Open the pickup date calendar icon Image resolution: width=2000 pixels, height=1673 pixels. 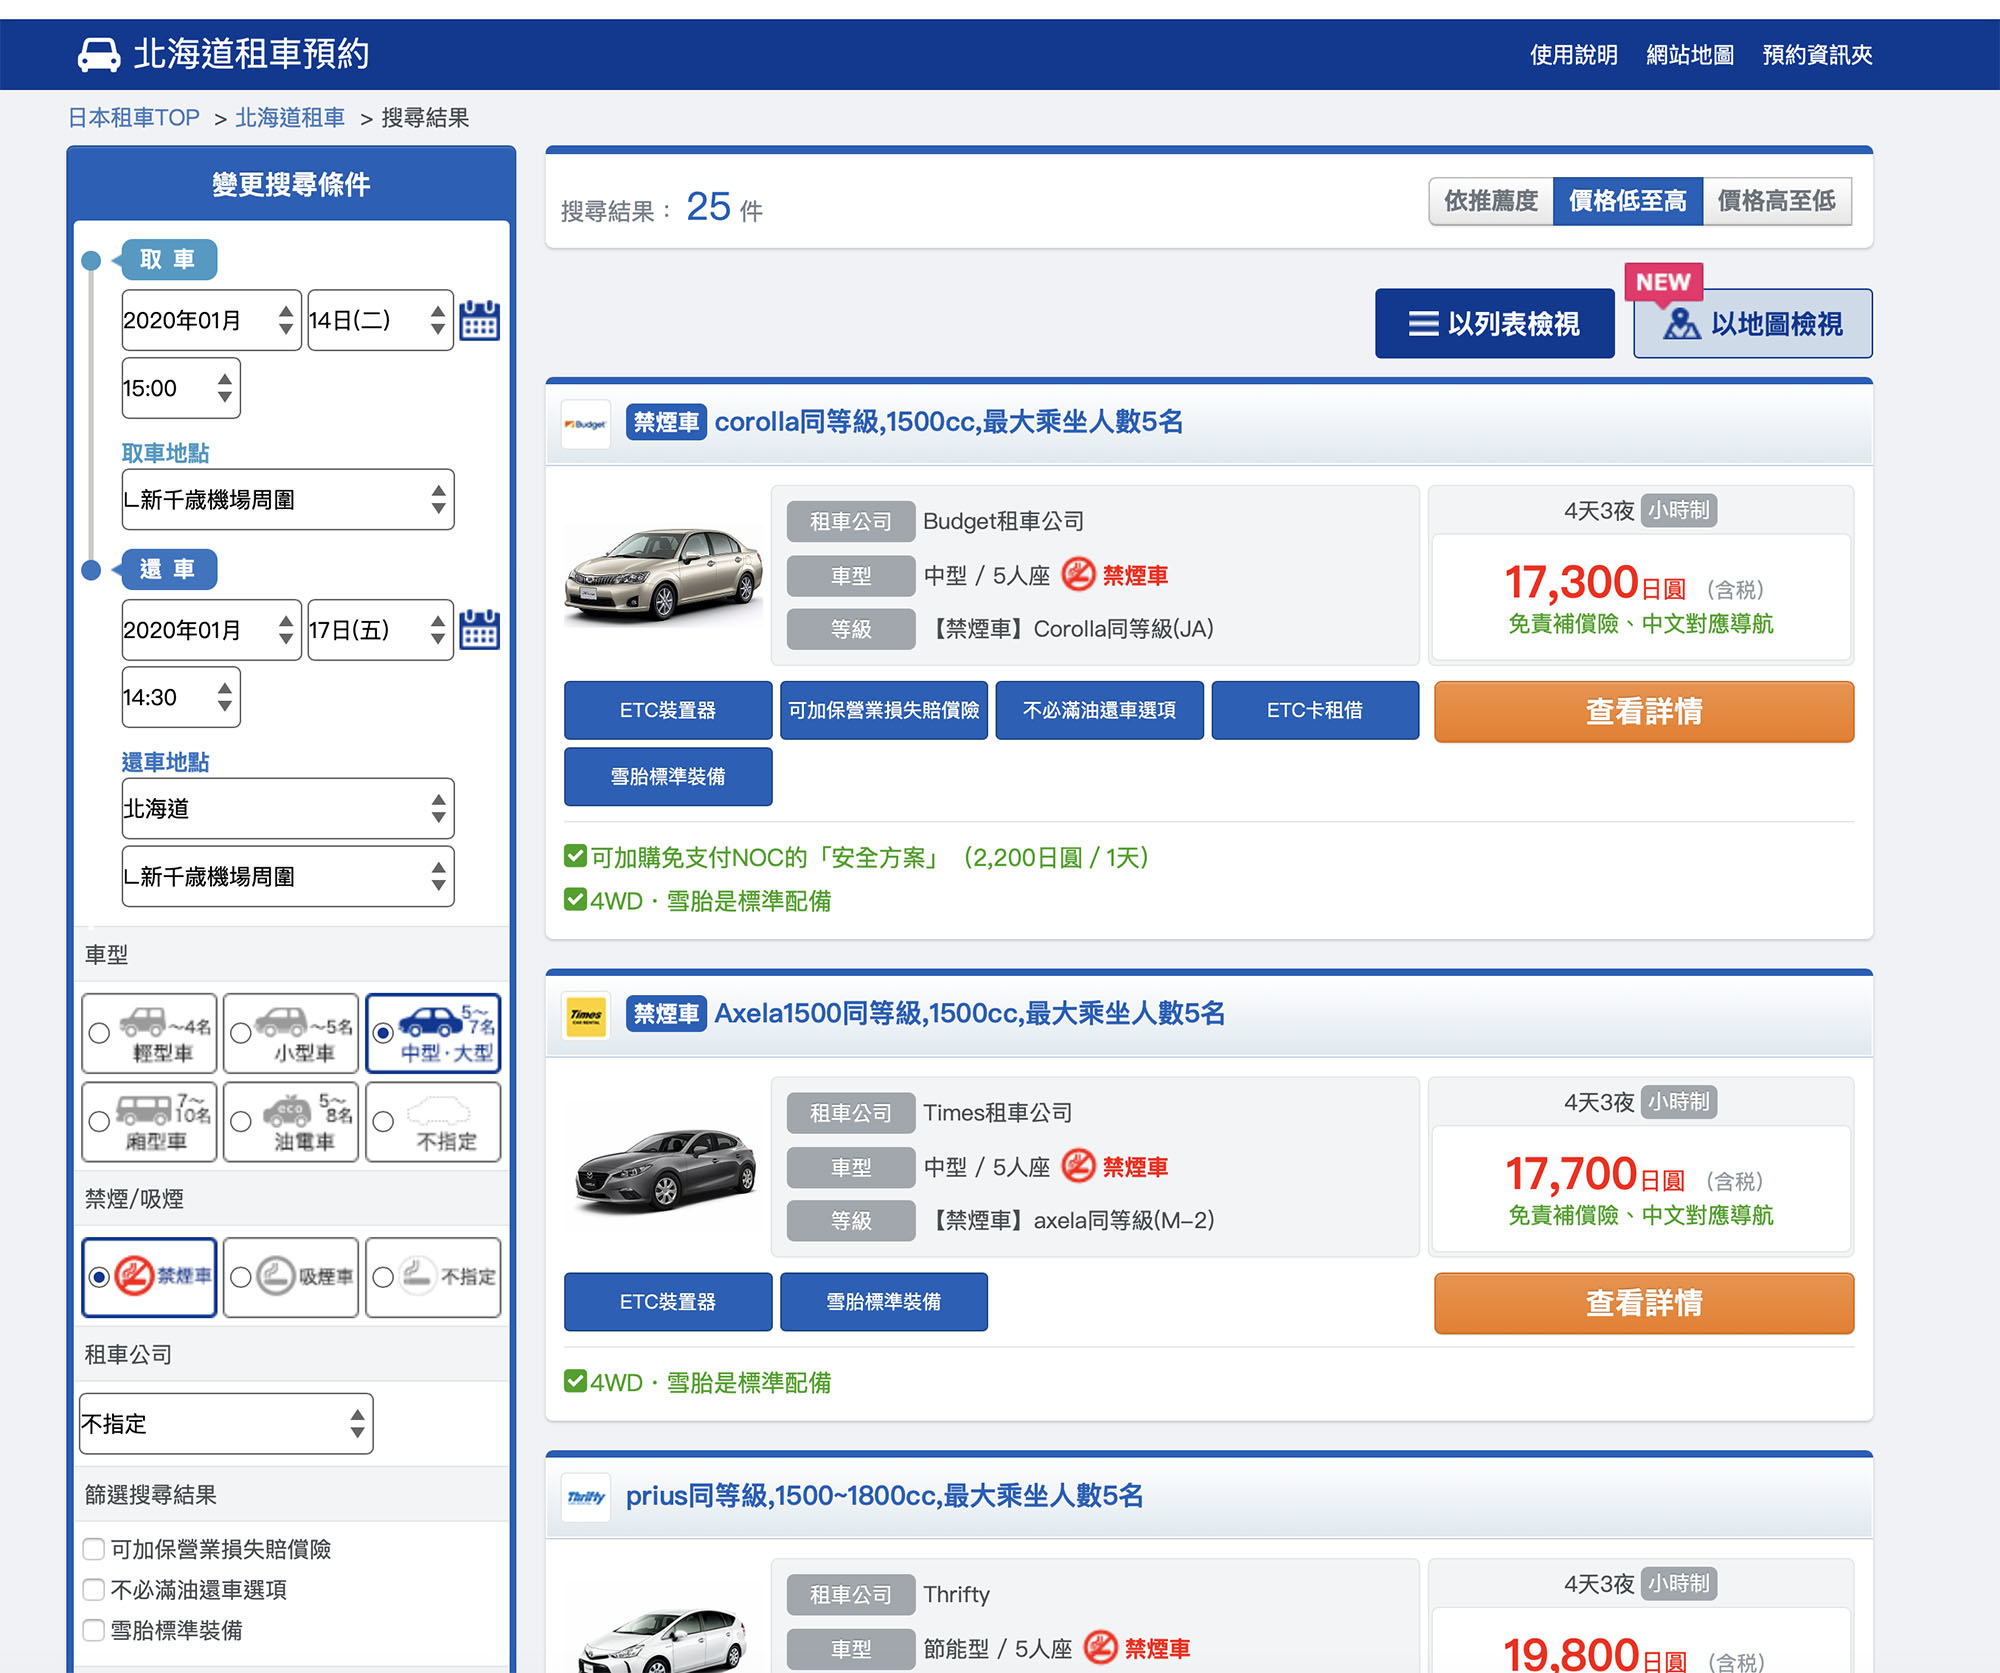[x=479, y=320]
